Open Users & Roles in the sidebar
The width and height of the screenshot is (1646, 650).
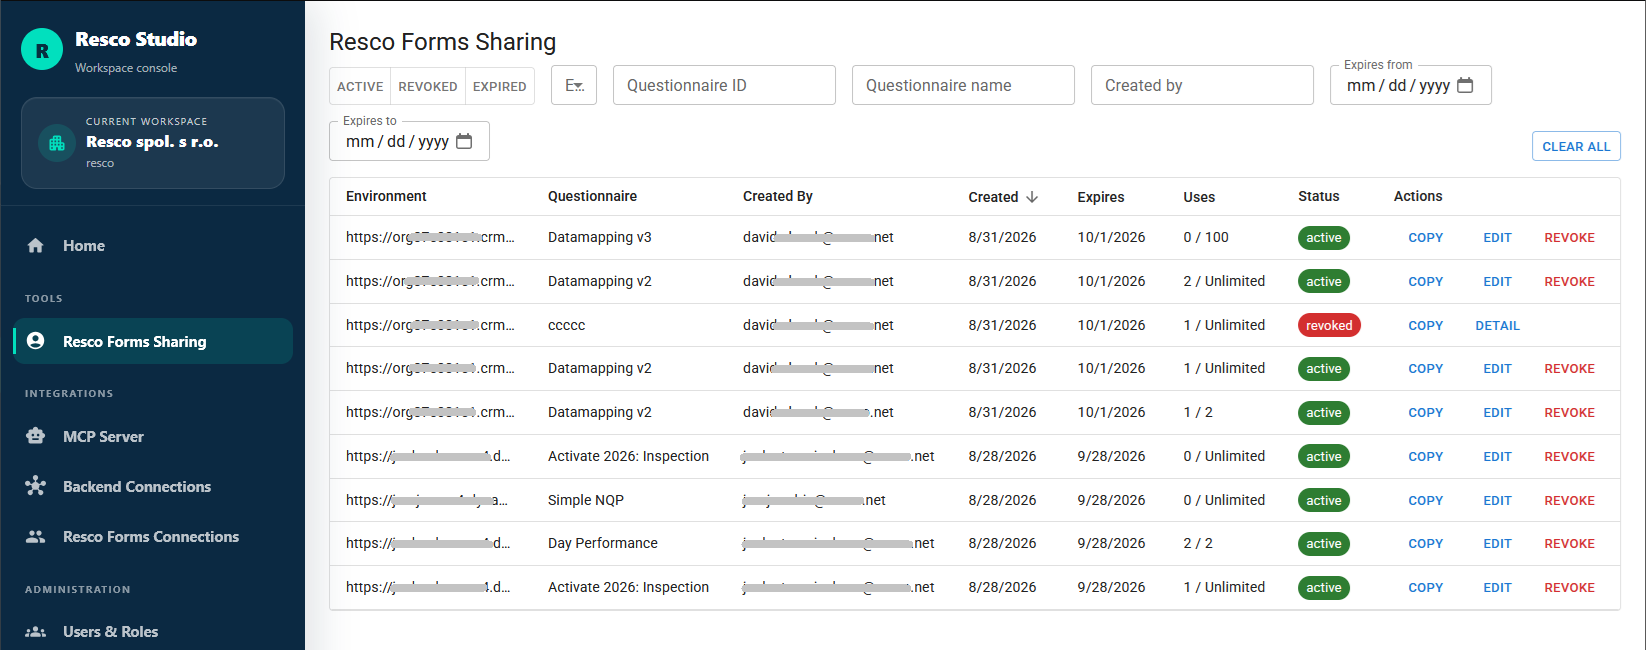[153, 632]
